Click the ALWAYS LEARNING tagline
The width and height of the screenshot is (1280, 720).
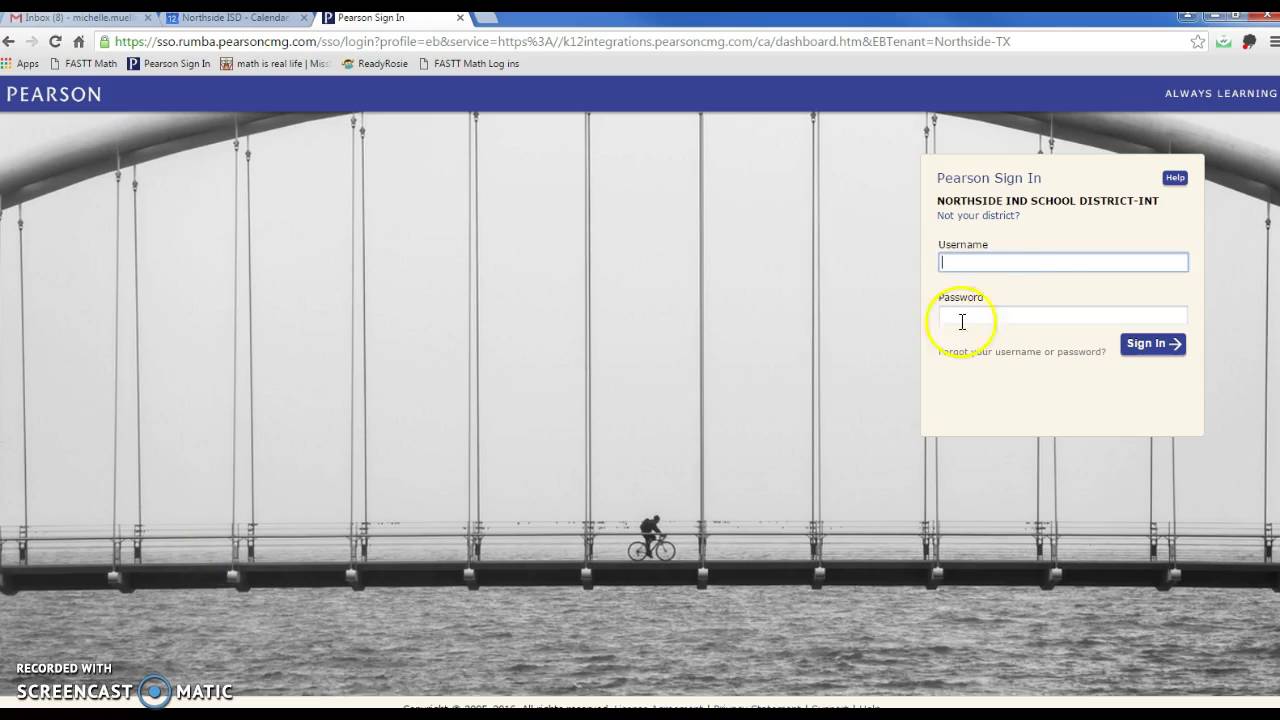[x=1221, y=94]
